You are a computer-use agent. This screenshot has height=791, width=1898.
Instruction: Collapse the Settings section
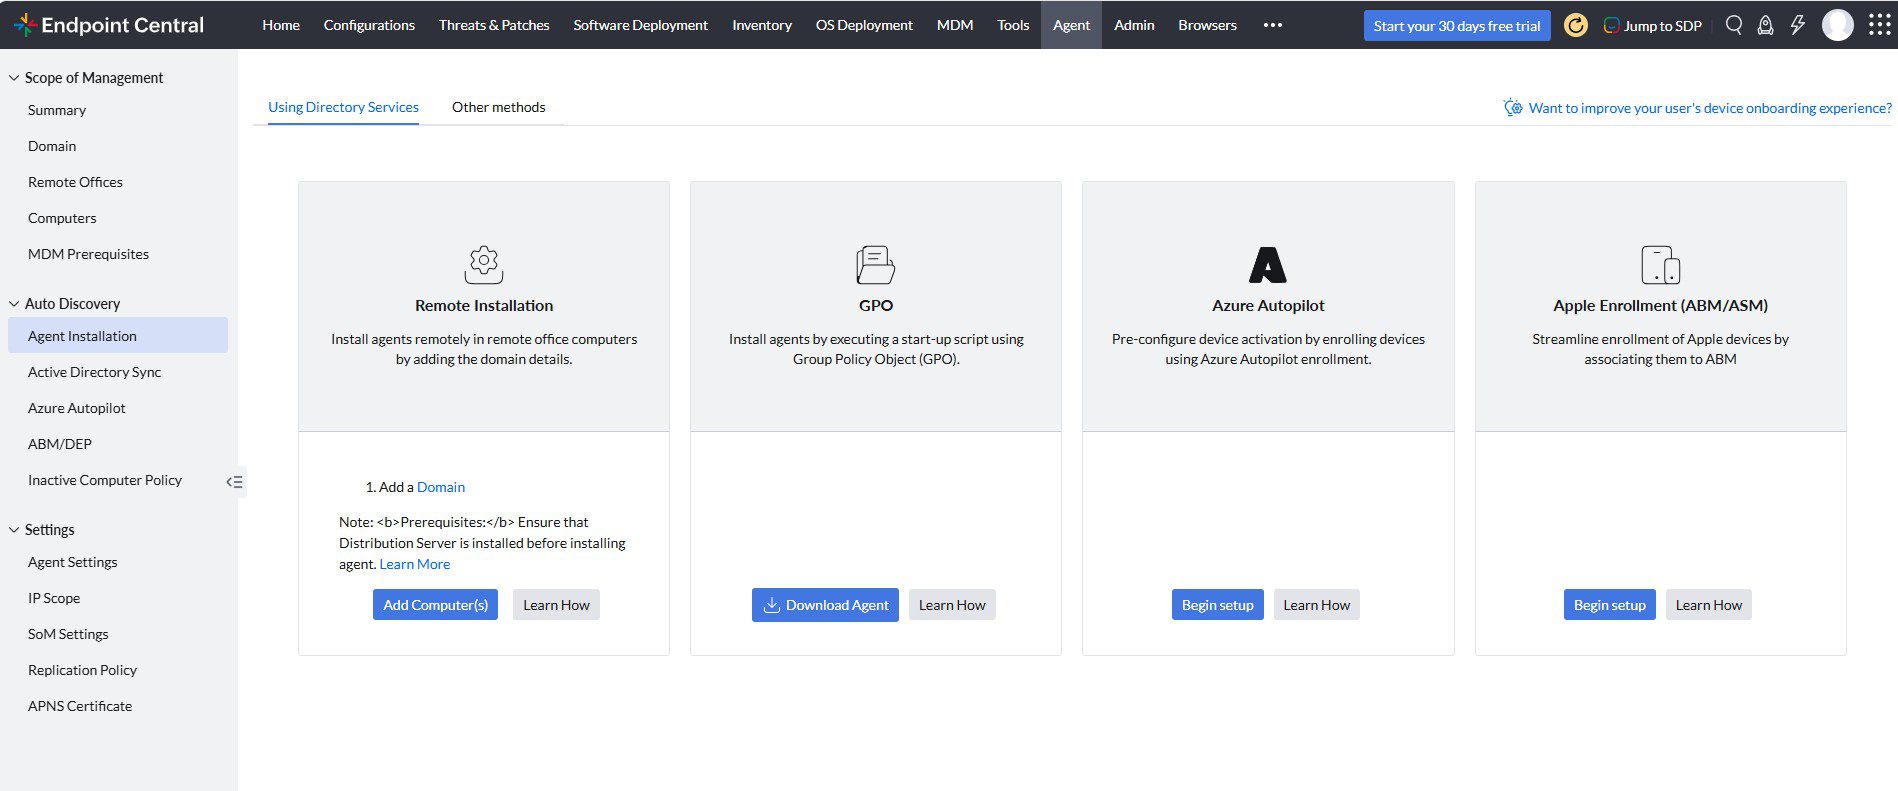tap(14, 530)
